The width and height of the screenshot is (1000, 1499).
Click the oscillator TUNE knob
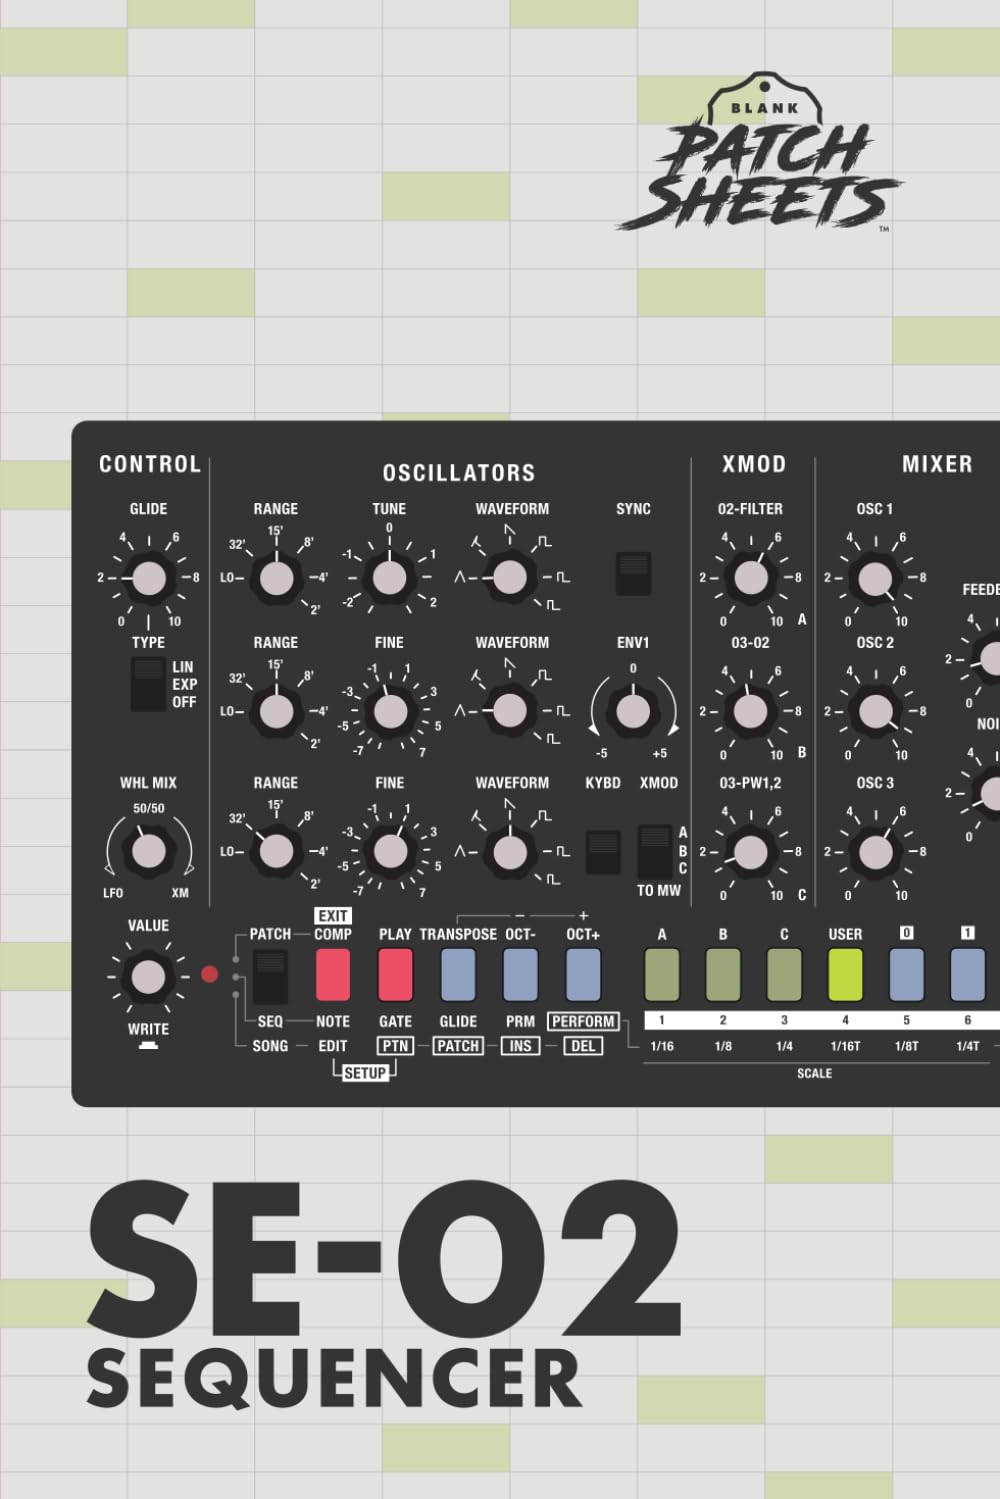389,577
